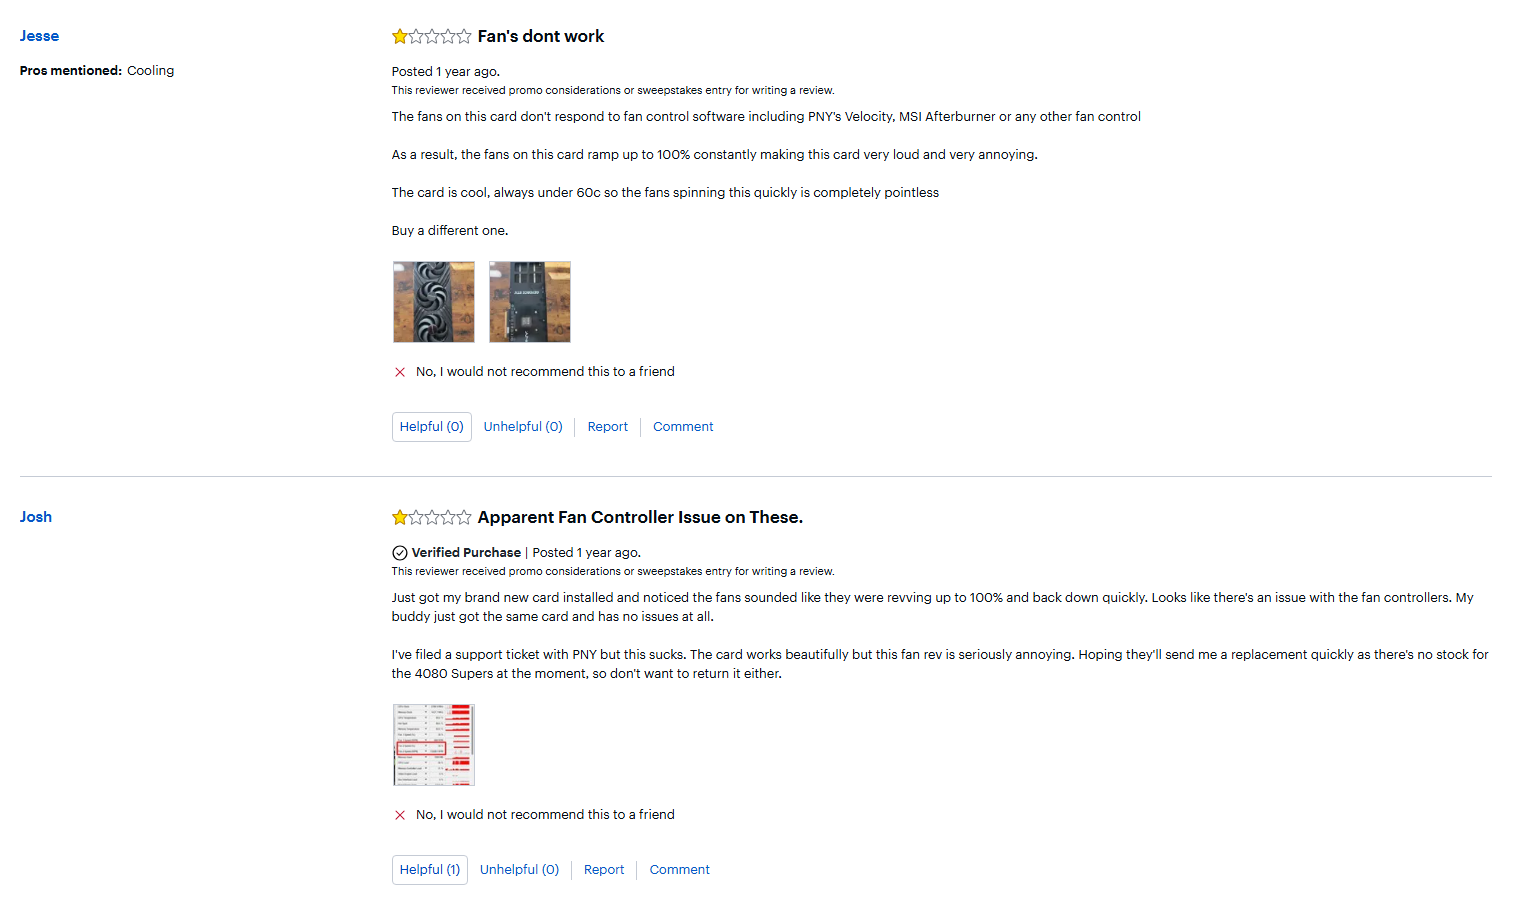Mark Jesse's review as Helpful (0)

[x=432, y=427]
